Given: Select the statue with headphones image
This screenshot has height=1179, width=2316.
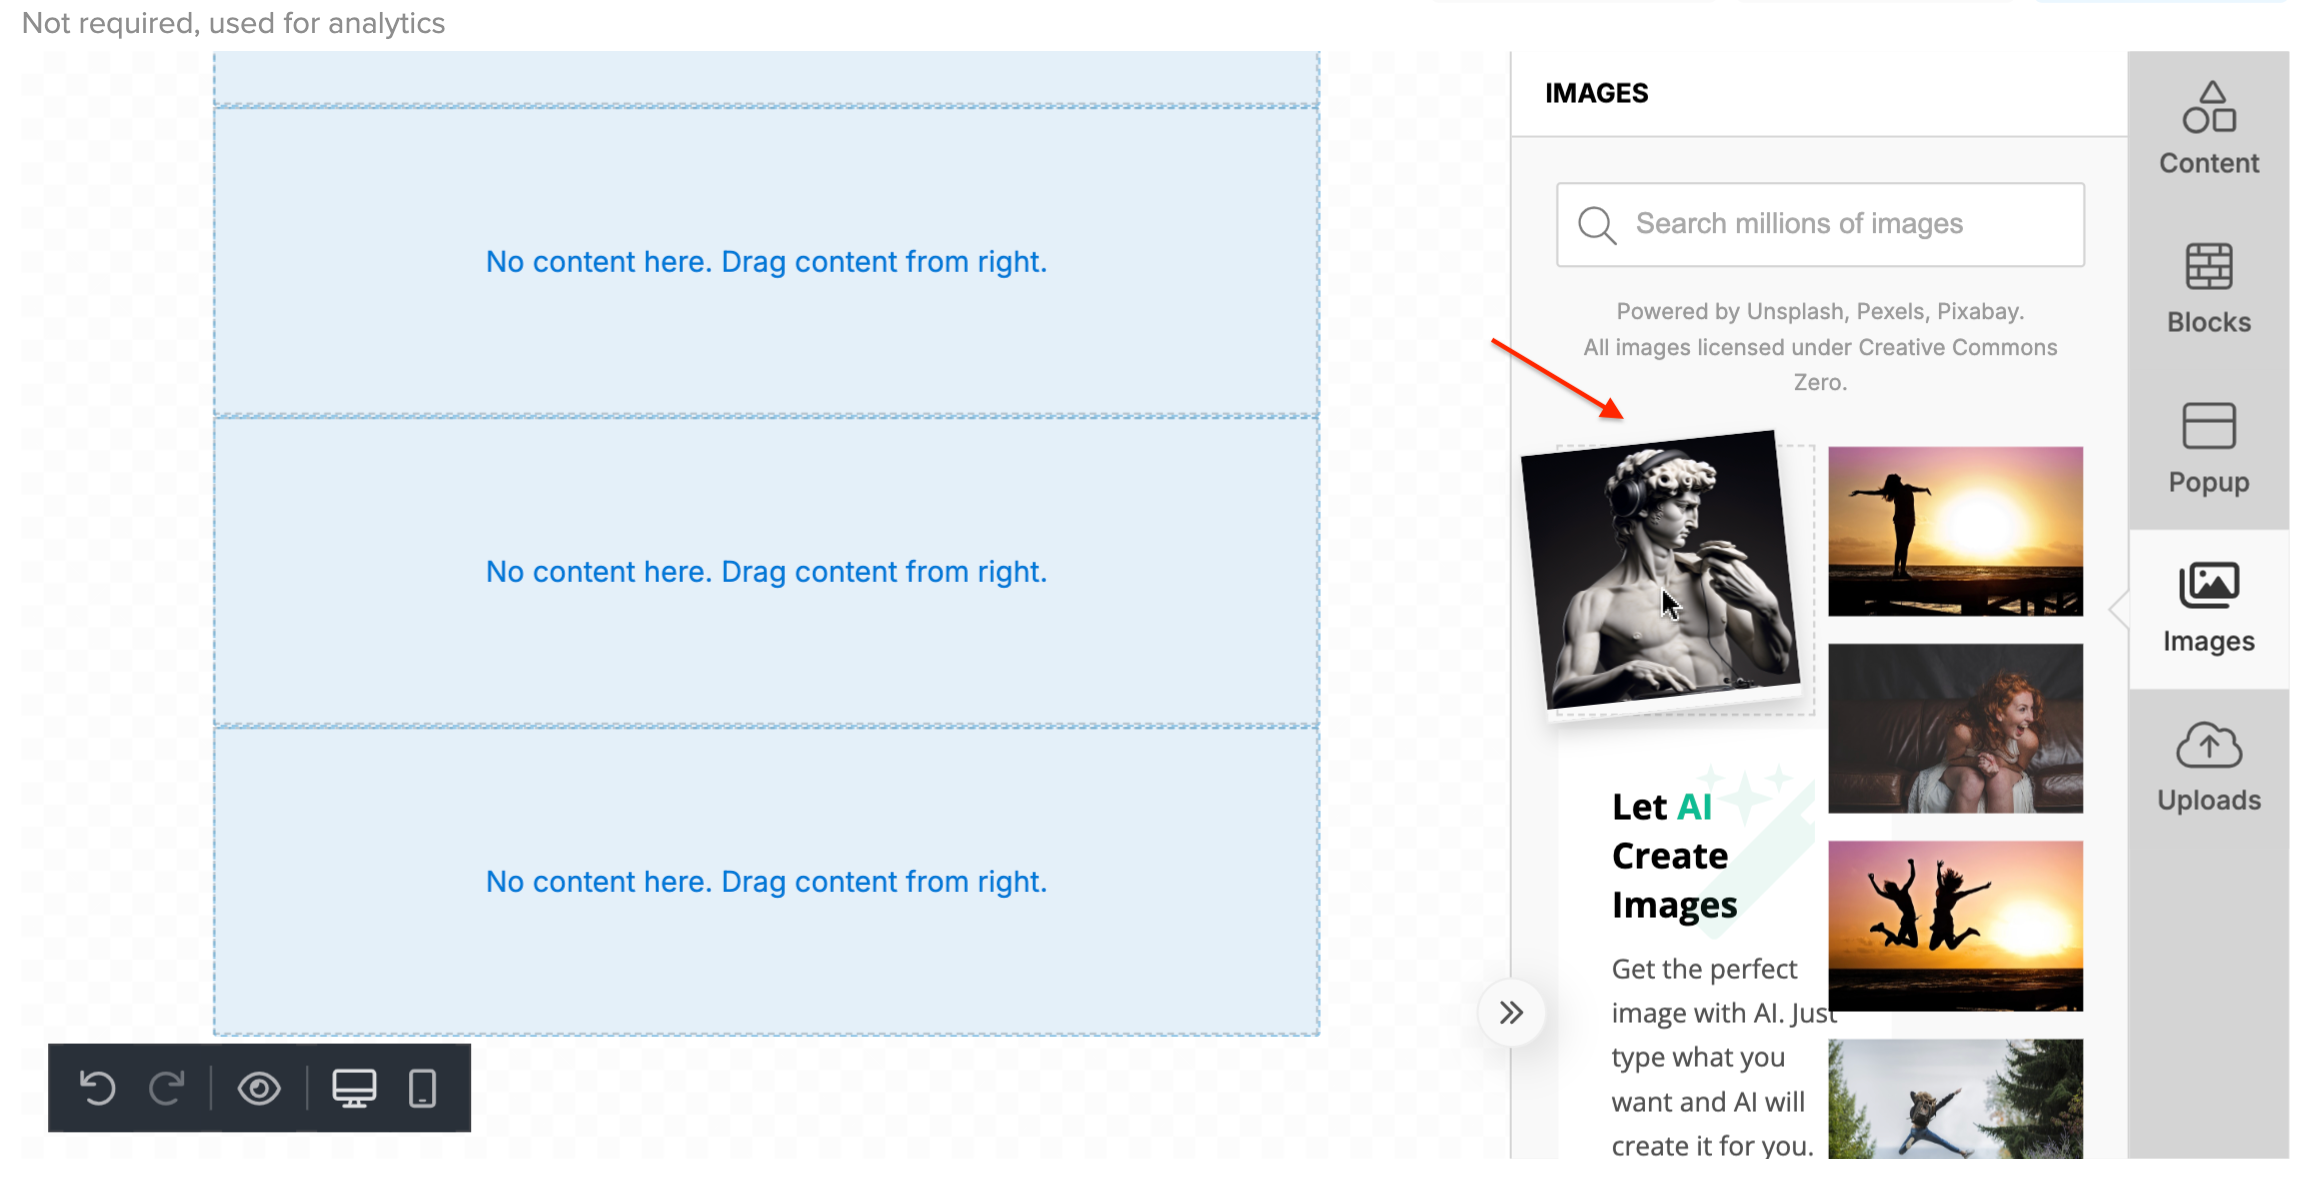Looking at the screenshot, I should tap(1660, 570).
